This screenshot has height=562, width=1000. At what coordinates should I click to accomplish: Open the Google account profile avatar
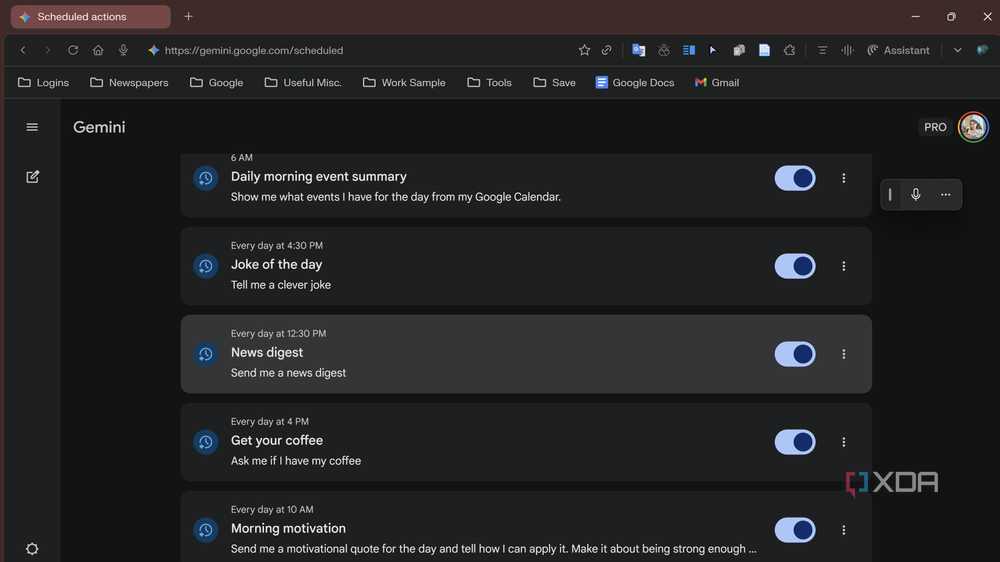(x=973, y=127)
